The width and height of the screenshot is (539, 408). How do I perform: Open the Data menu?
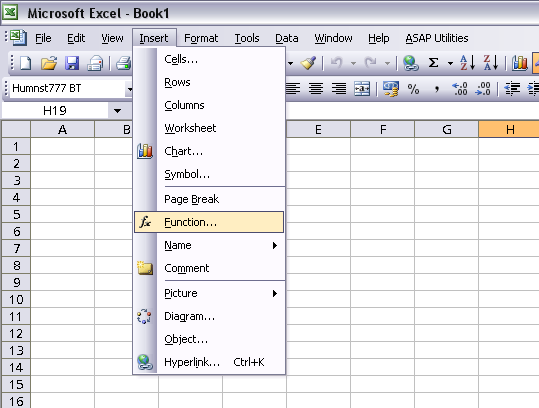tap(287, 38)
